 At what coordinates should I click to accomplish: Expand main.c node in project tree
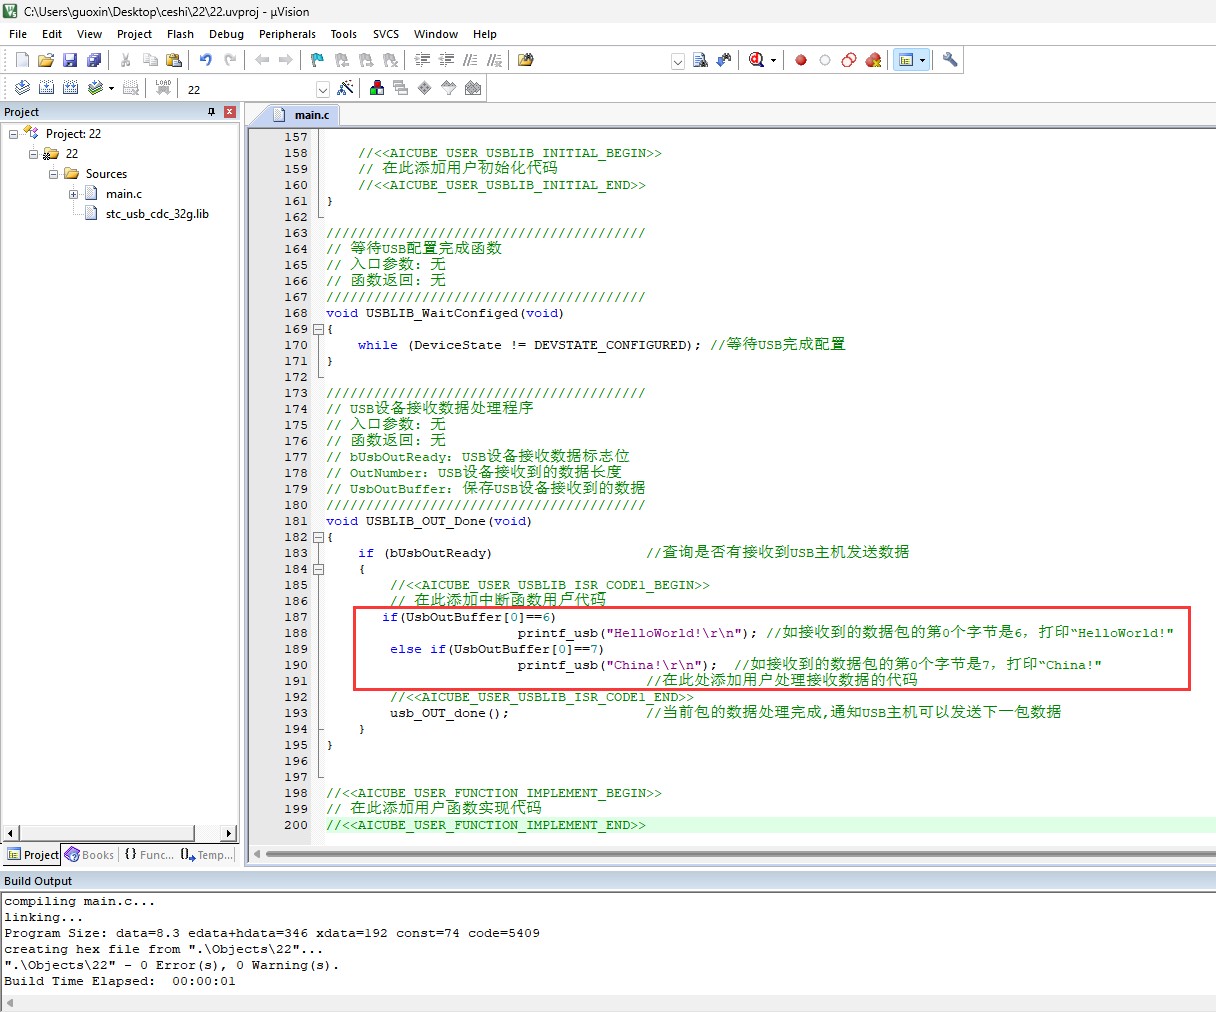point(74,194)
